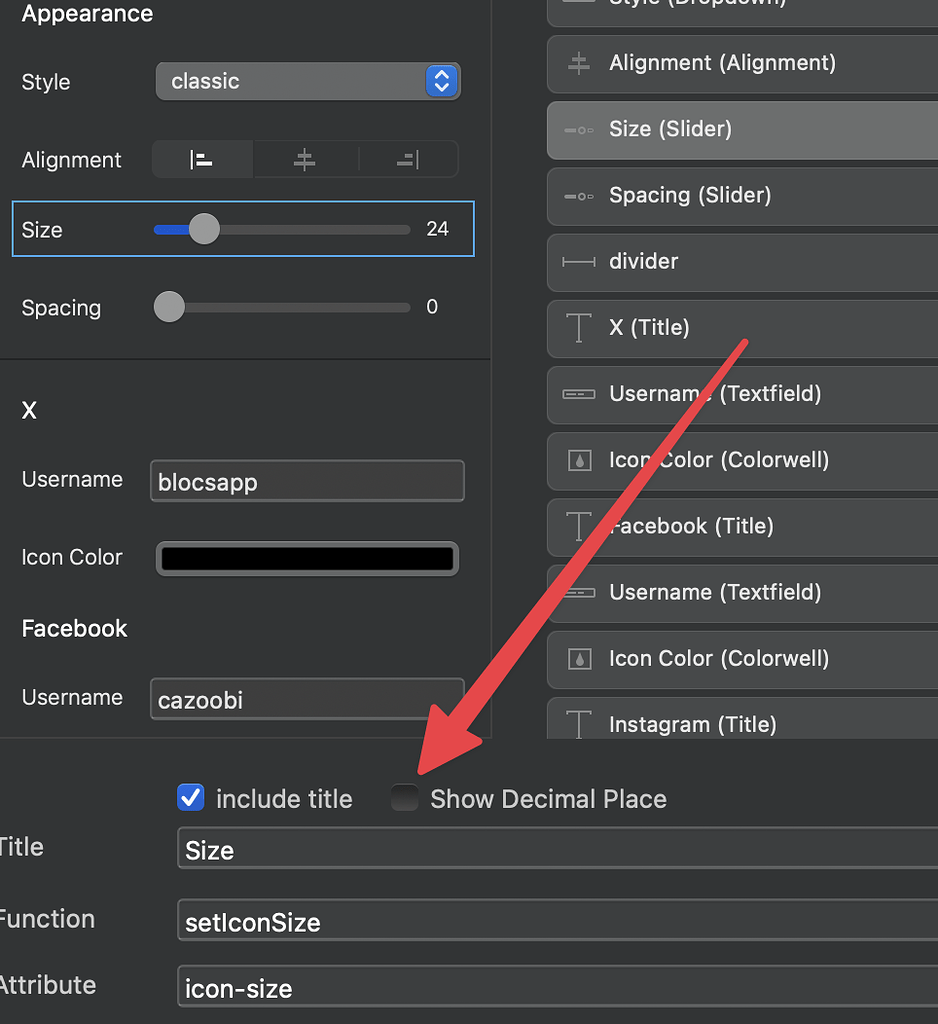The image size is (938, 1024).
Task: Click the Style dropdown stepper arrows
Action: point(441,81)
